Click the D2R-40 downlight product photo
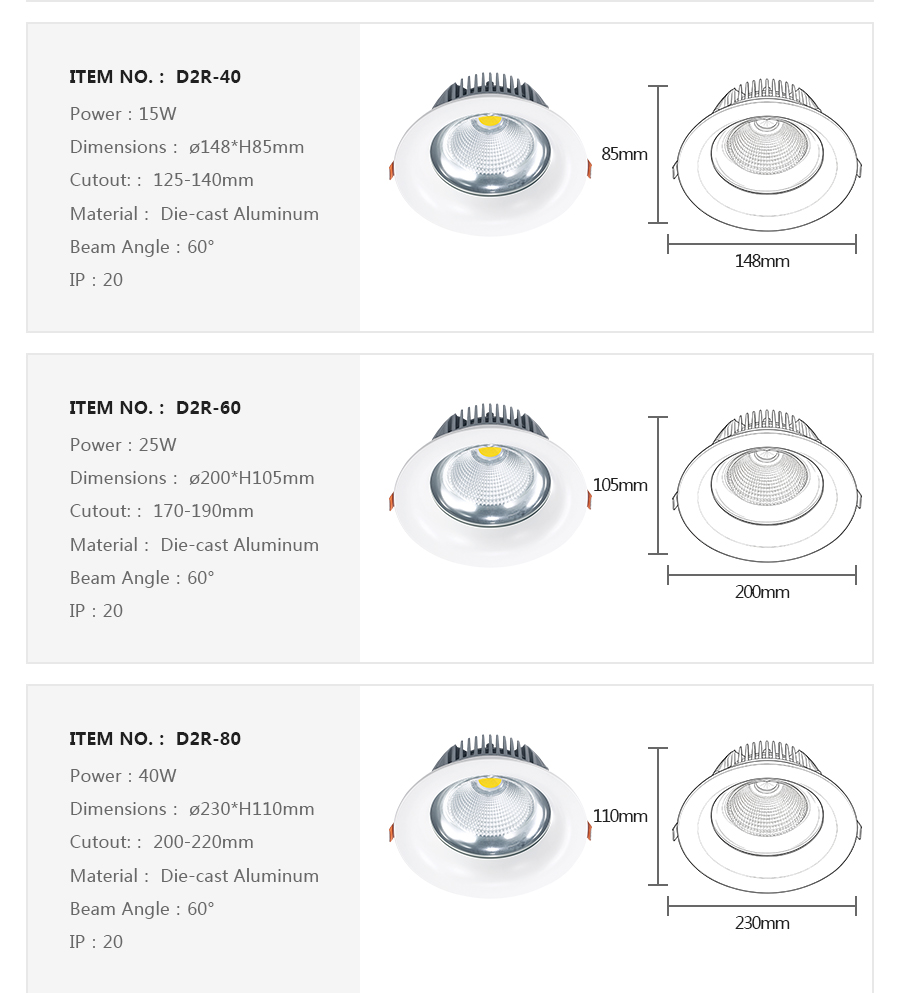This screenshot has height=993, width=900. coord(490,155)
